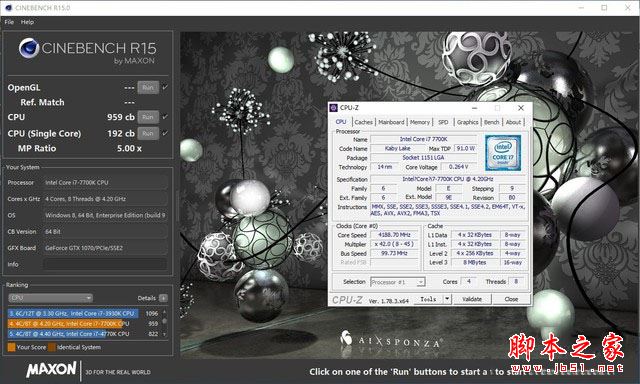
Task: Open the File menu
Action: click(x=9, y=22)
